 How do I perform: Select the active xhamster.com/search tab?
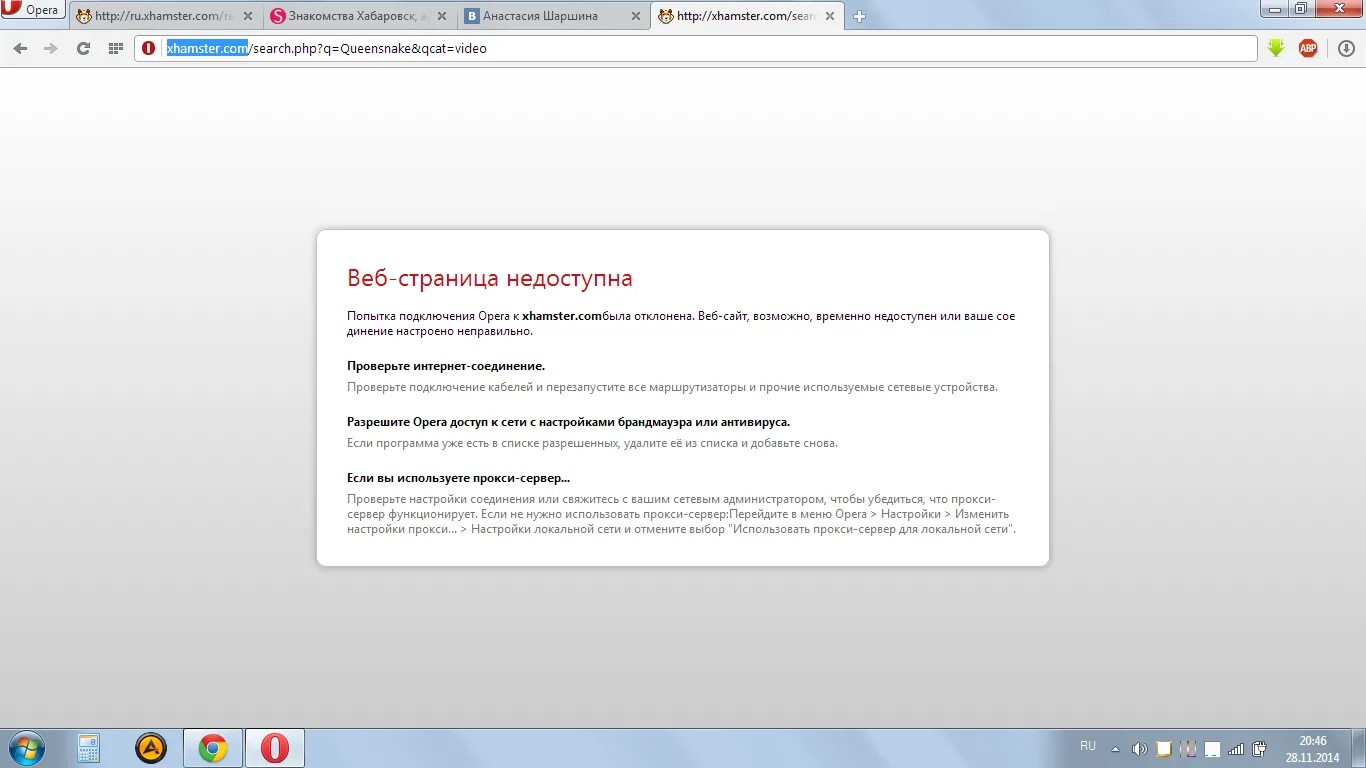point(747,16)
